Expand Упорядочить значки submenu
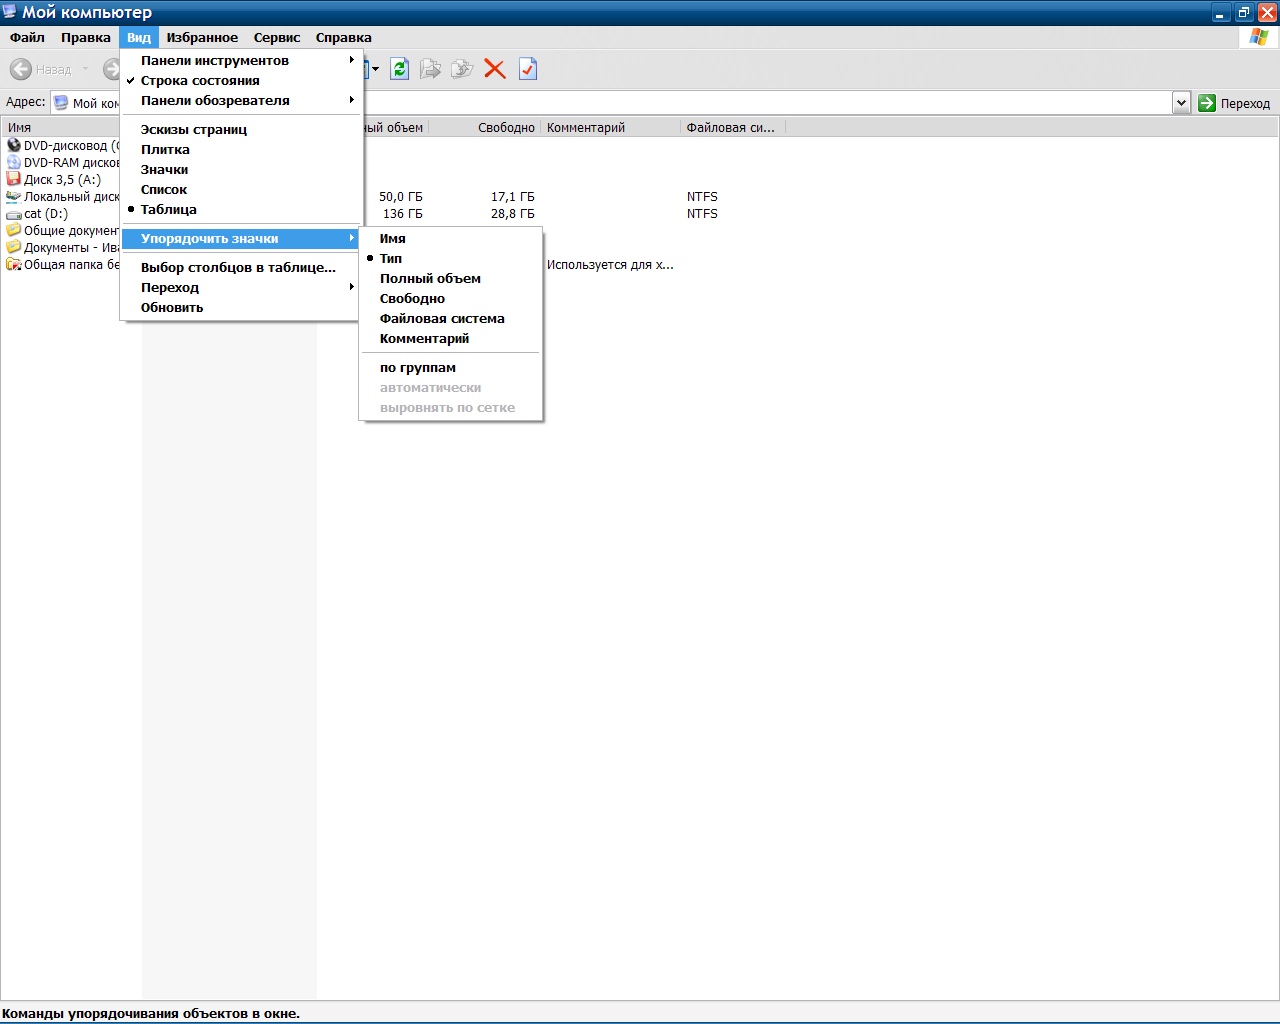Screen dimensions: 1280x1024 click(240, 238)
